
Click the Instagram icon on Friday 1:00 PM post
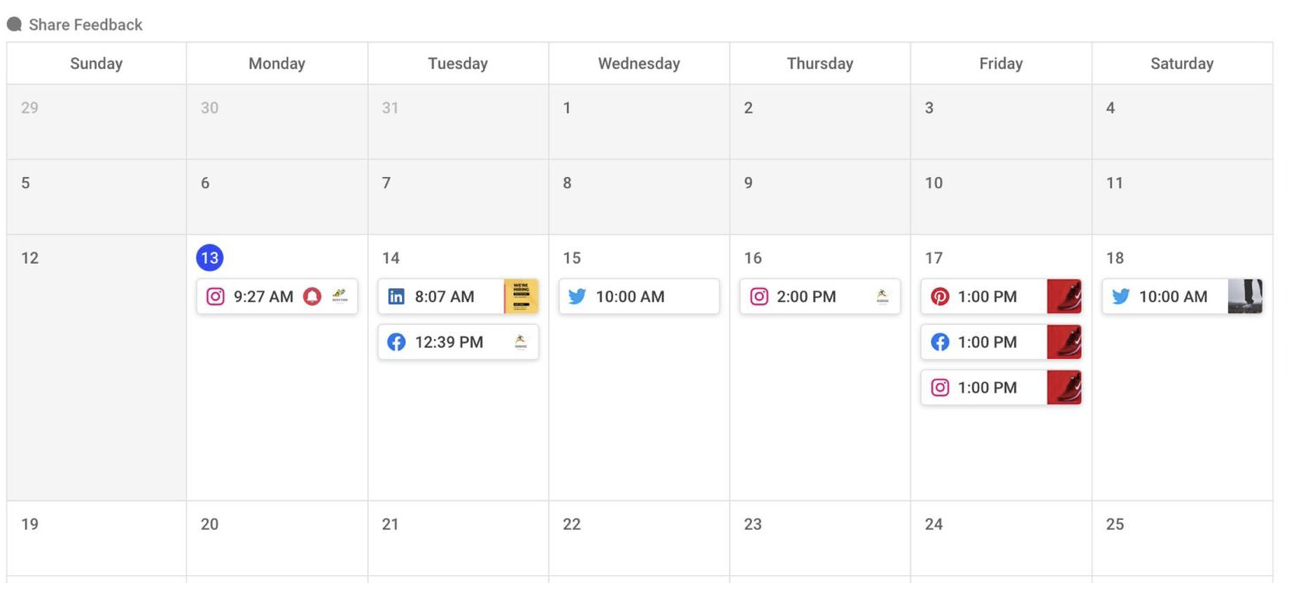(940, 387)
